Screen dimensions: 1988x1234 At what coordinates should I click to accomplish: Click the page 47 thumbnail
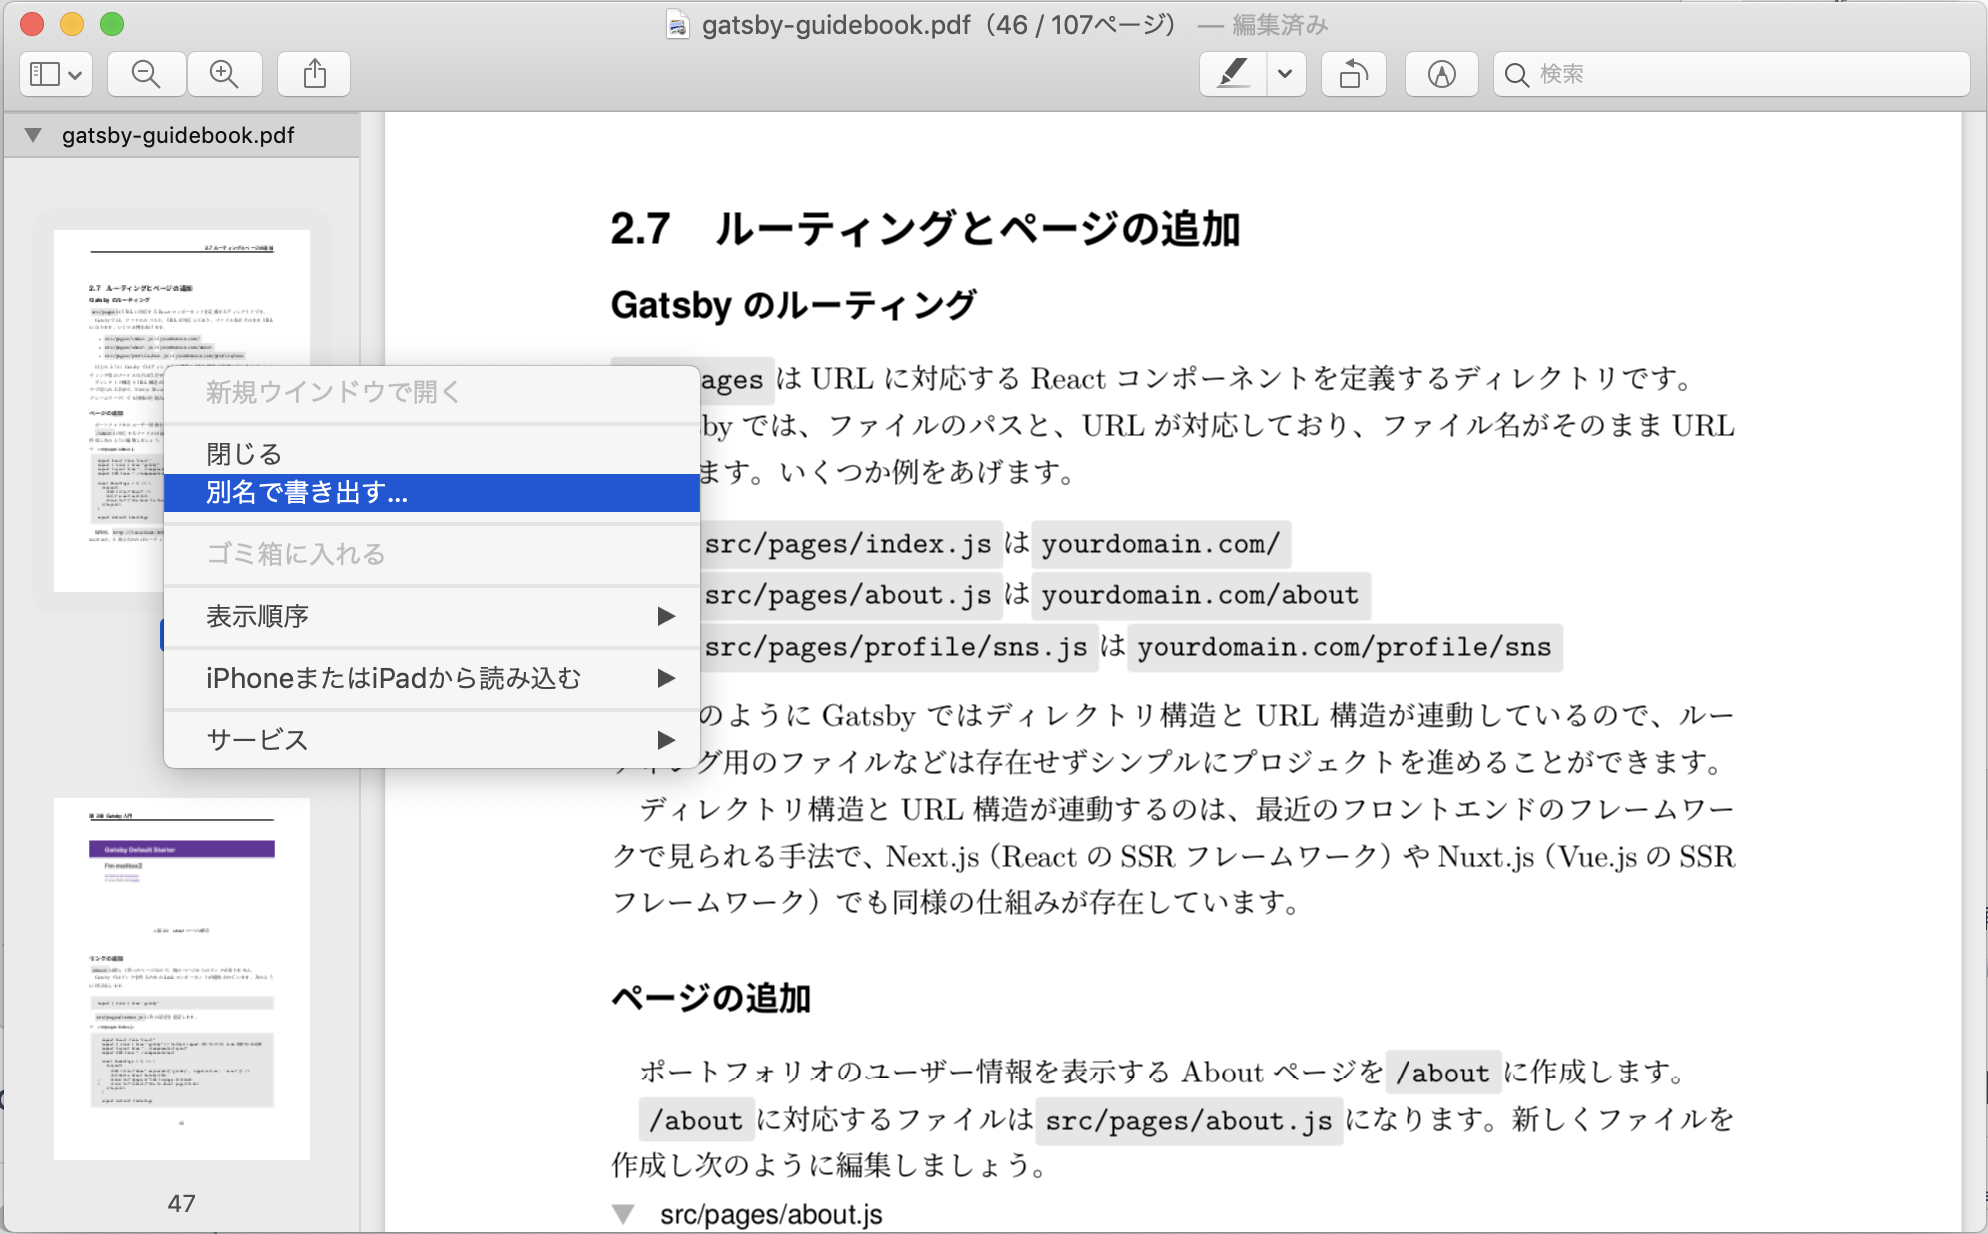182,978
